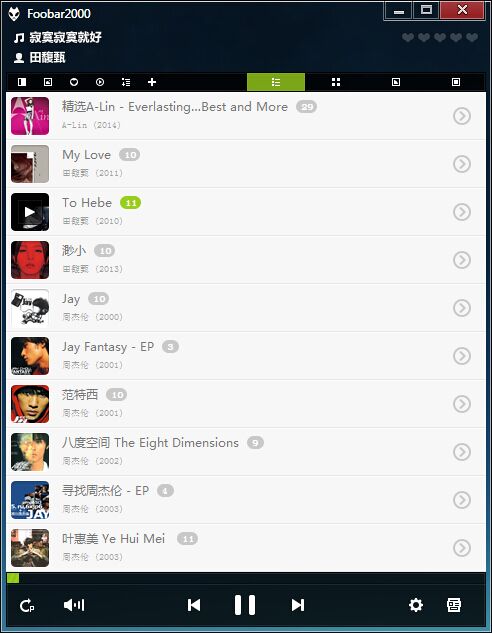This screenshot has width=492, height=633.
Task: Switch to the album list view tab
Action: (x=276, y=82)
